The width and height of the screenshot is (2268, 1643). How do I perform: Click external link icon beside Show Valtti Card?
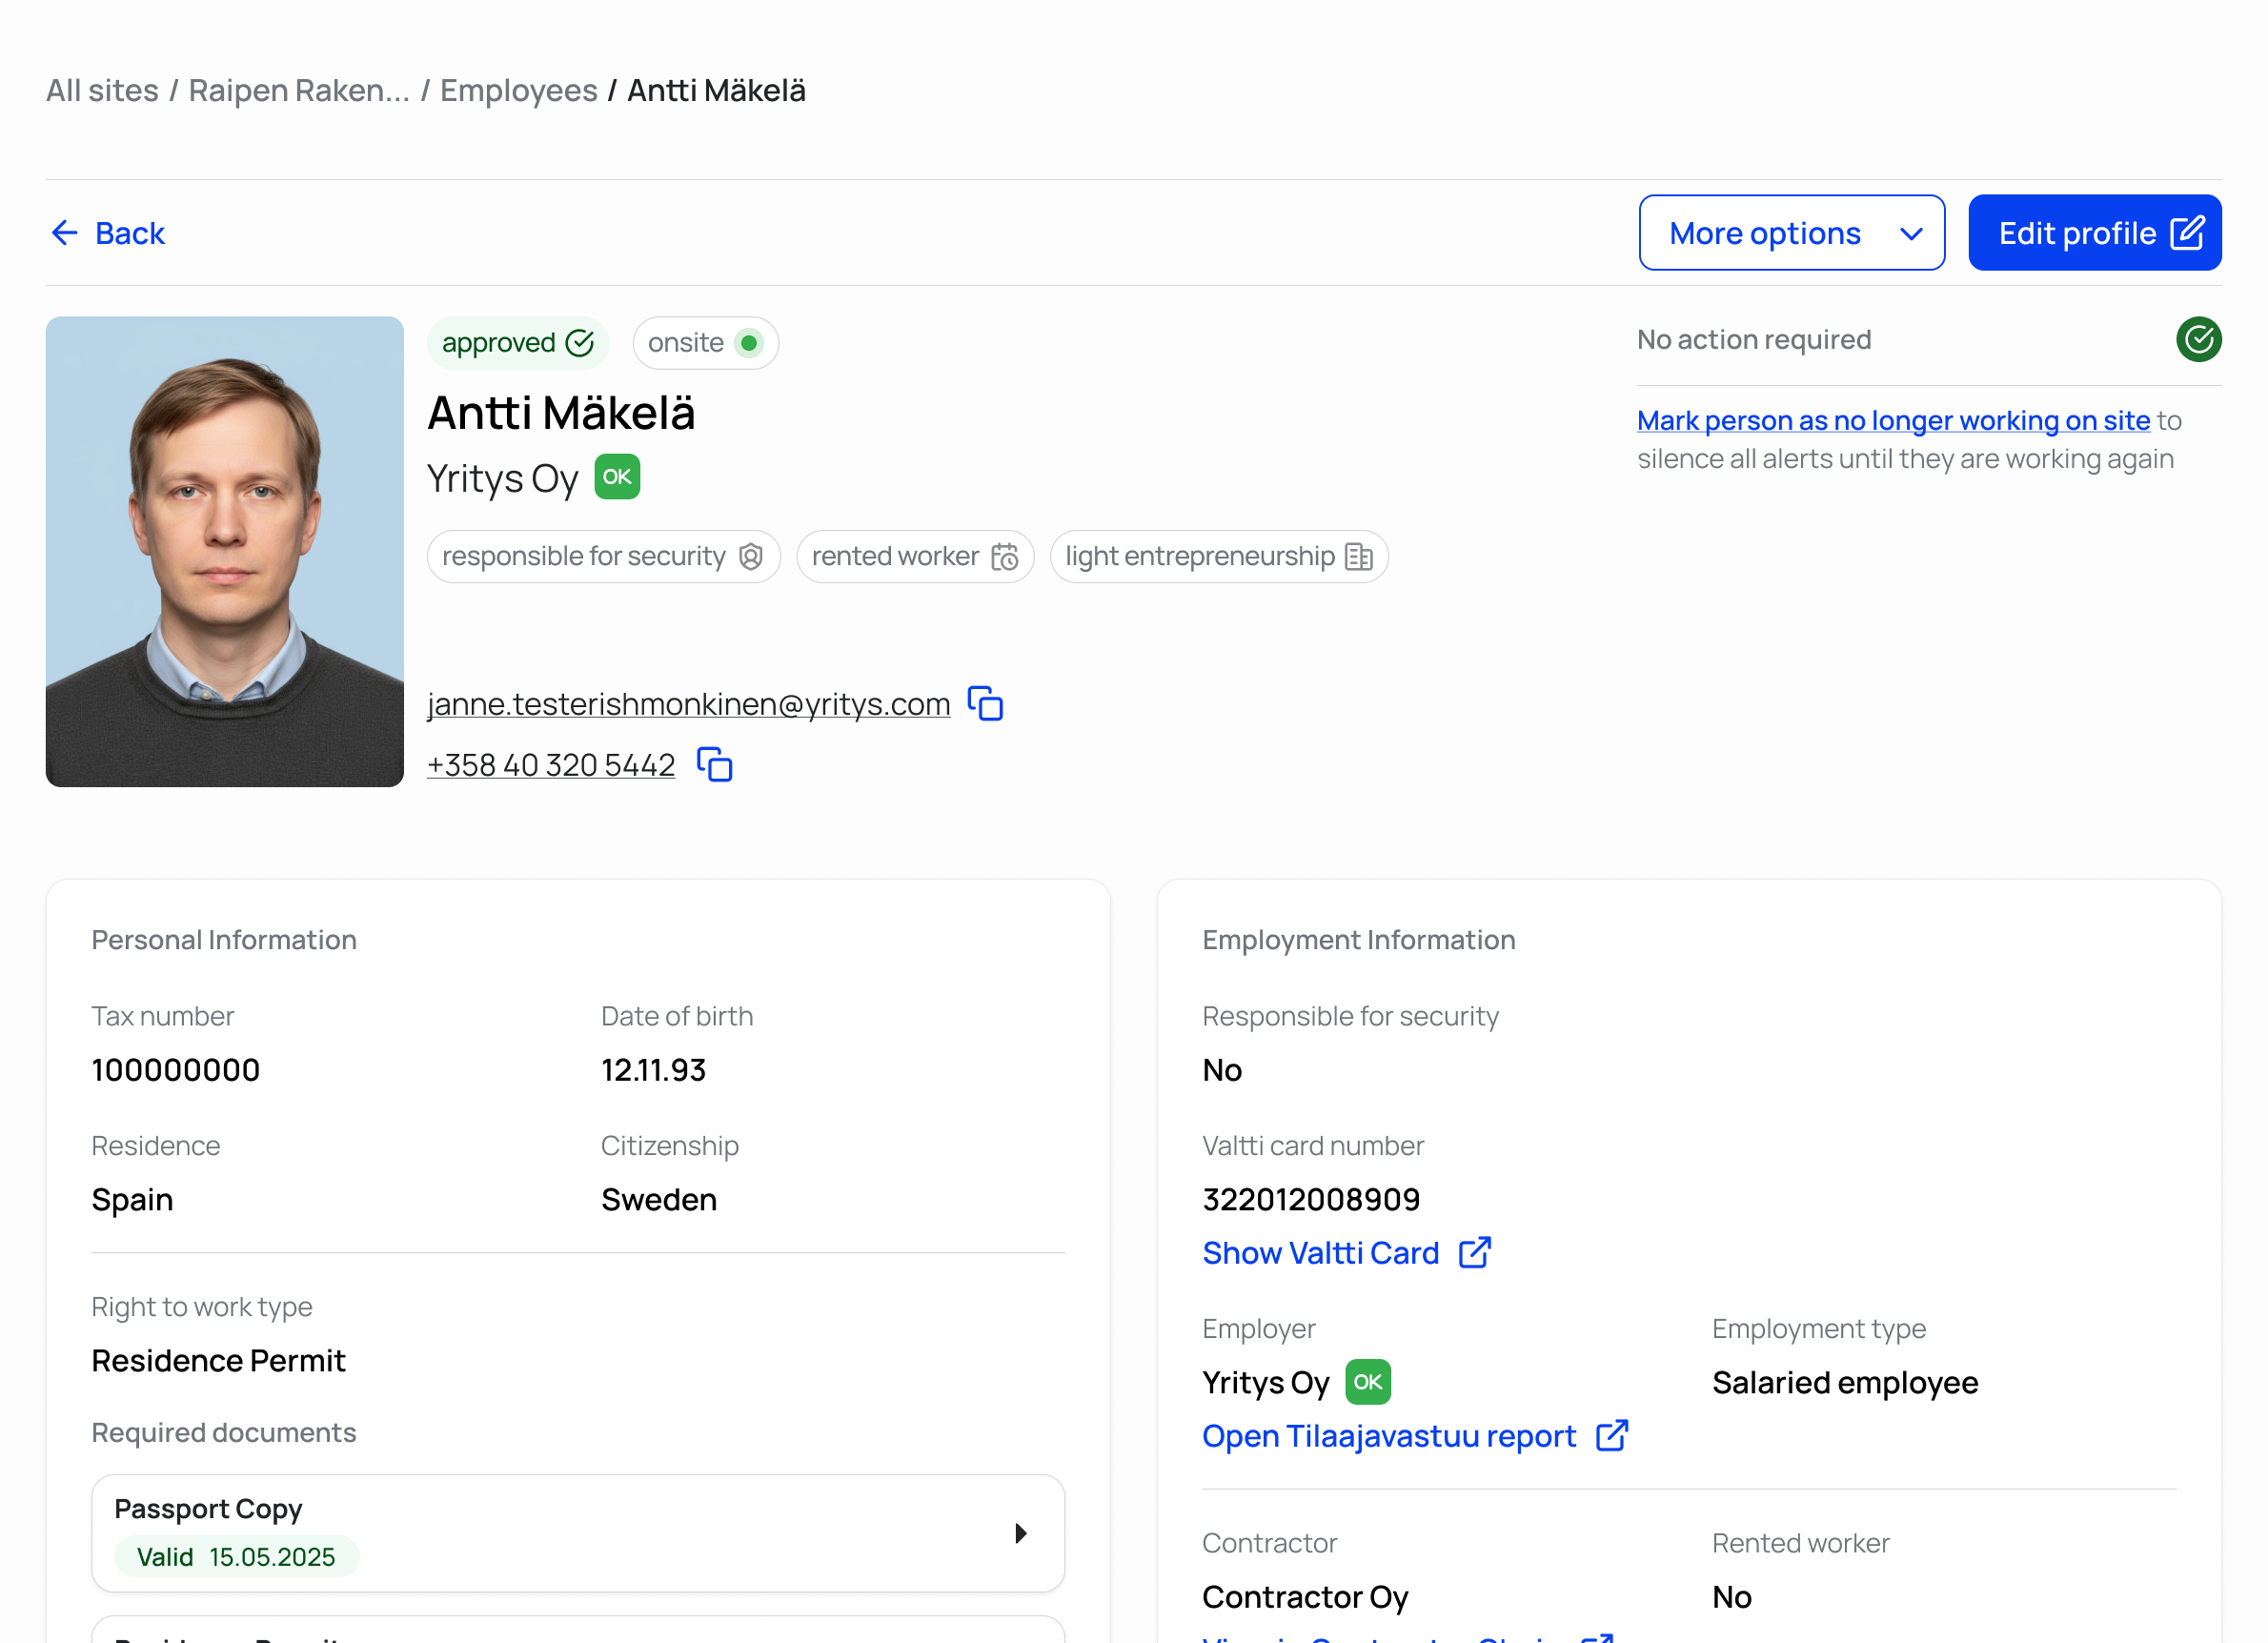(x=1475, y=1253)
